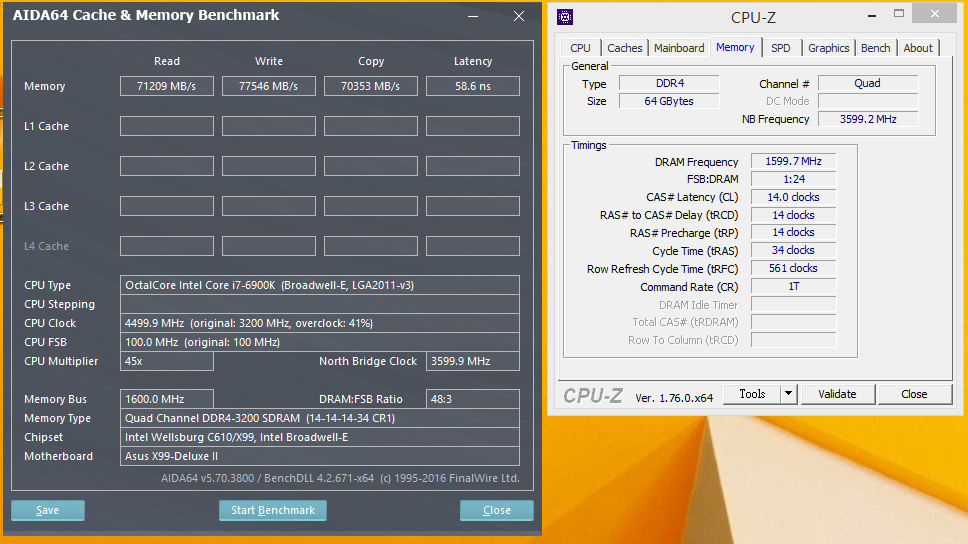Click DRAM Frequency value 1599.7 MHz
This screenshot has height=544, width=968.
point(793,161)
